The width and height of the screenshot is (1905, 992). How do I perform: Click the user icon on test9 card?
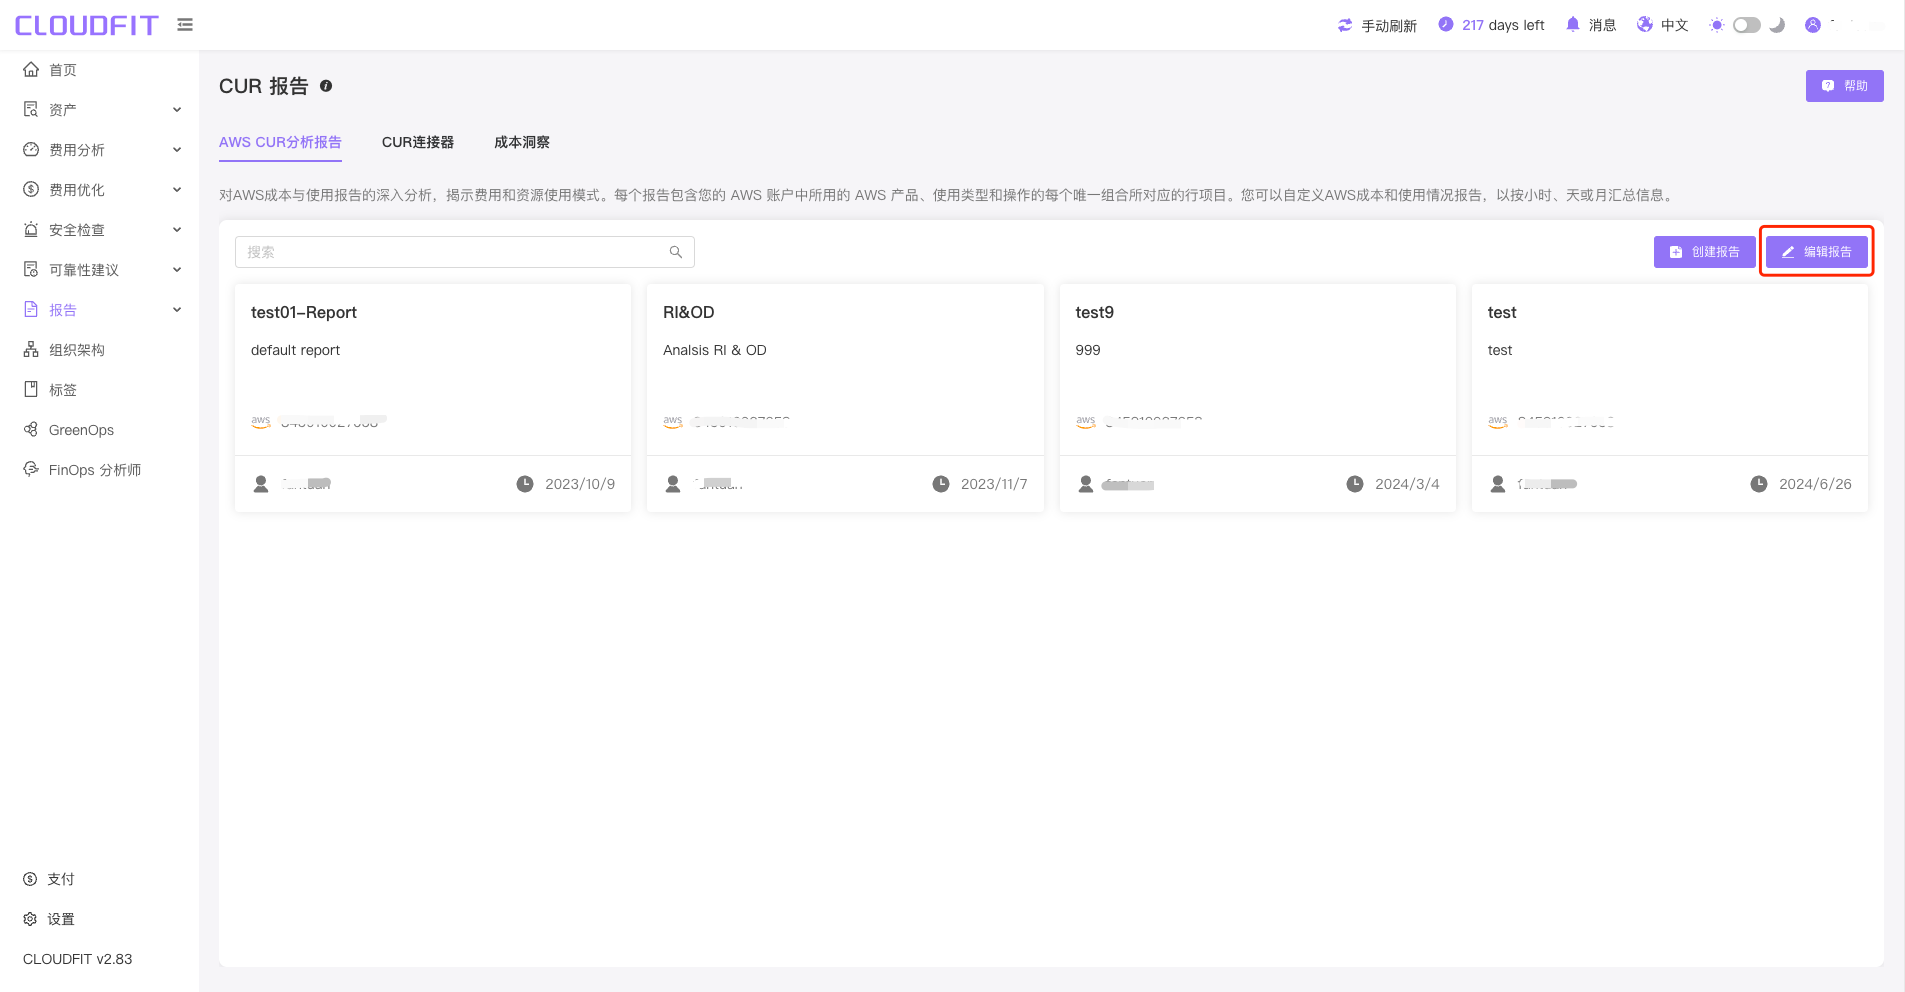(1086, 484)
